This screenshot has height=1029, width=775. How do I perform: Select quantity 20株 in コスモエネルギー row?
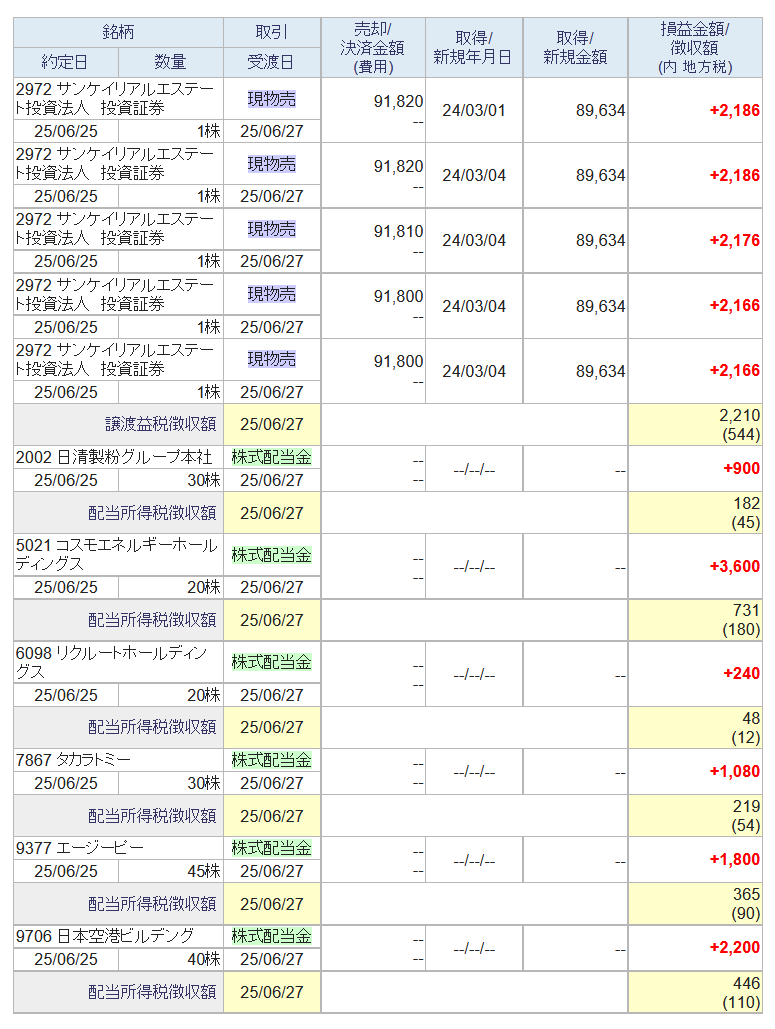203,587
